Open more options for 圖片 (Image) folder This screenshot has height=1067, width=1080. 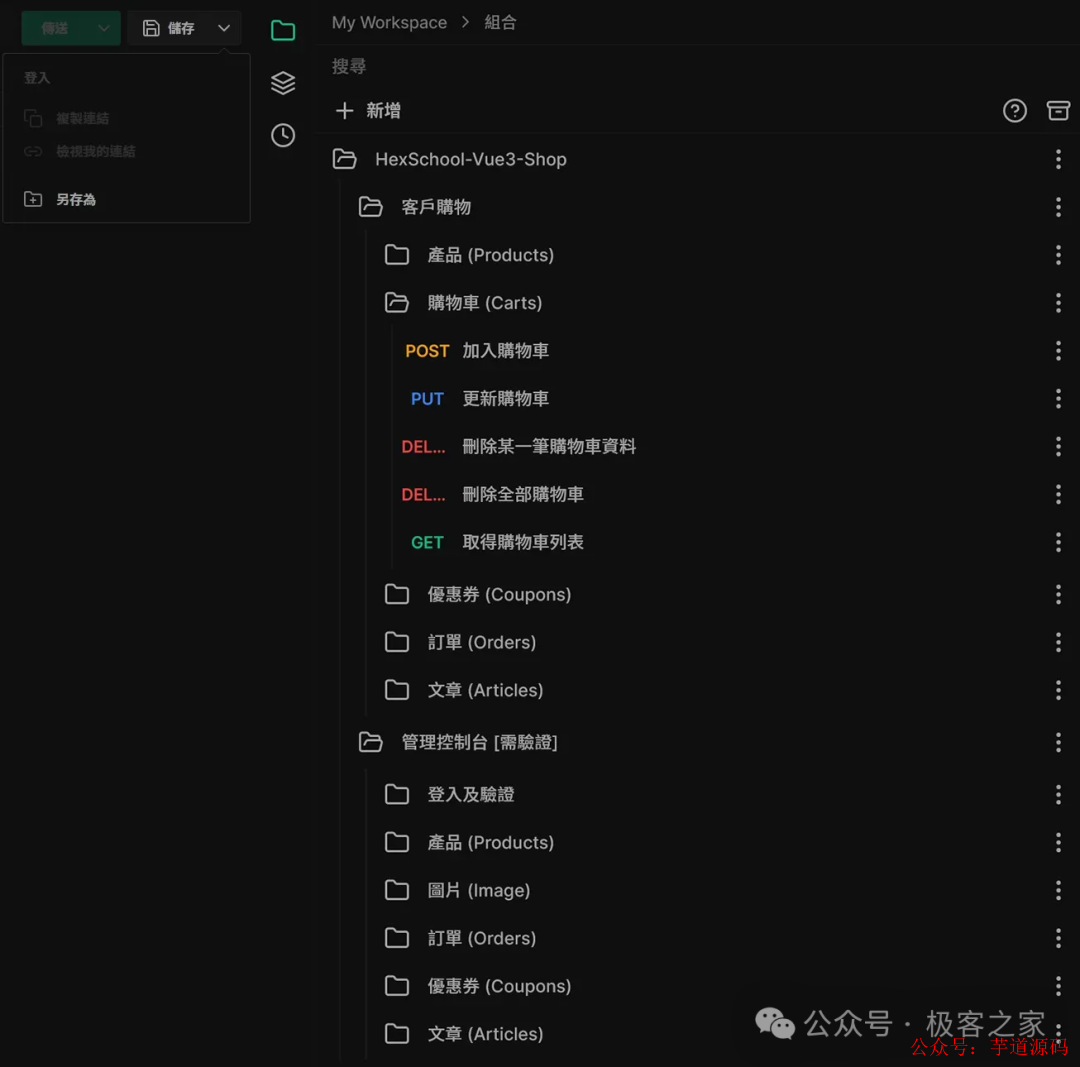1058,890
